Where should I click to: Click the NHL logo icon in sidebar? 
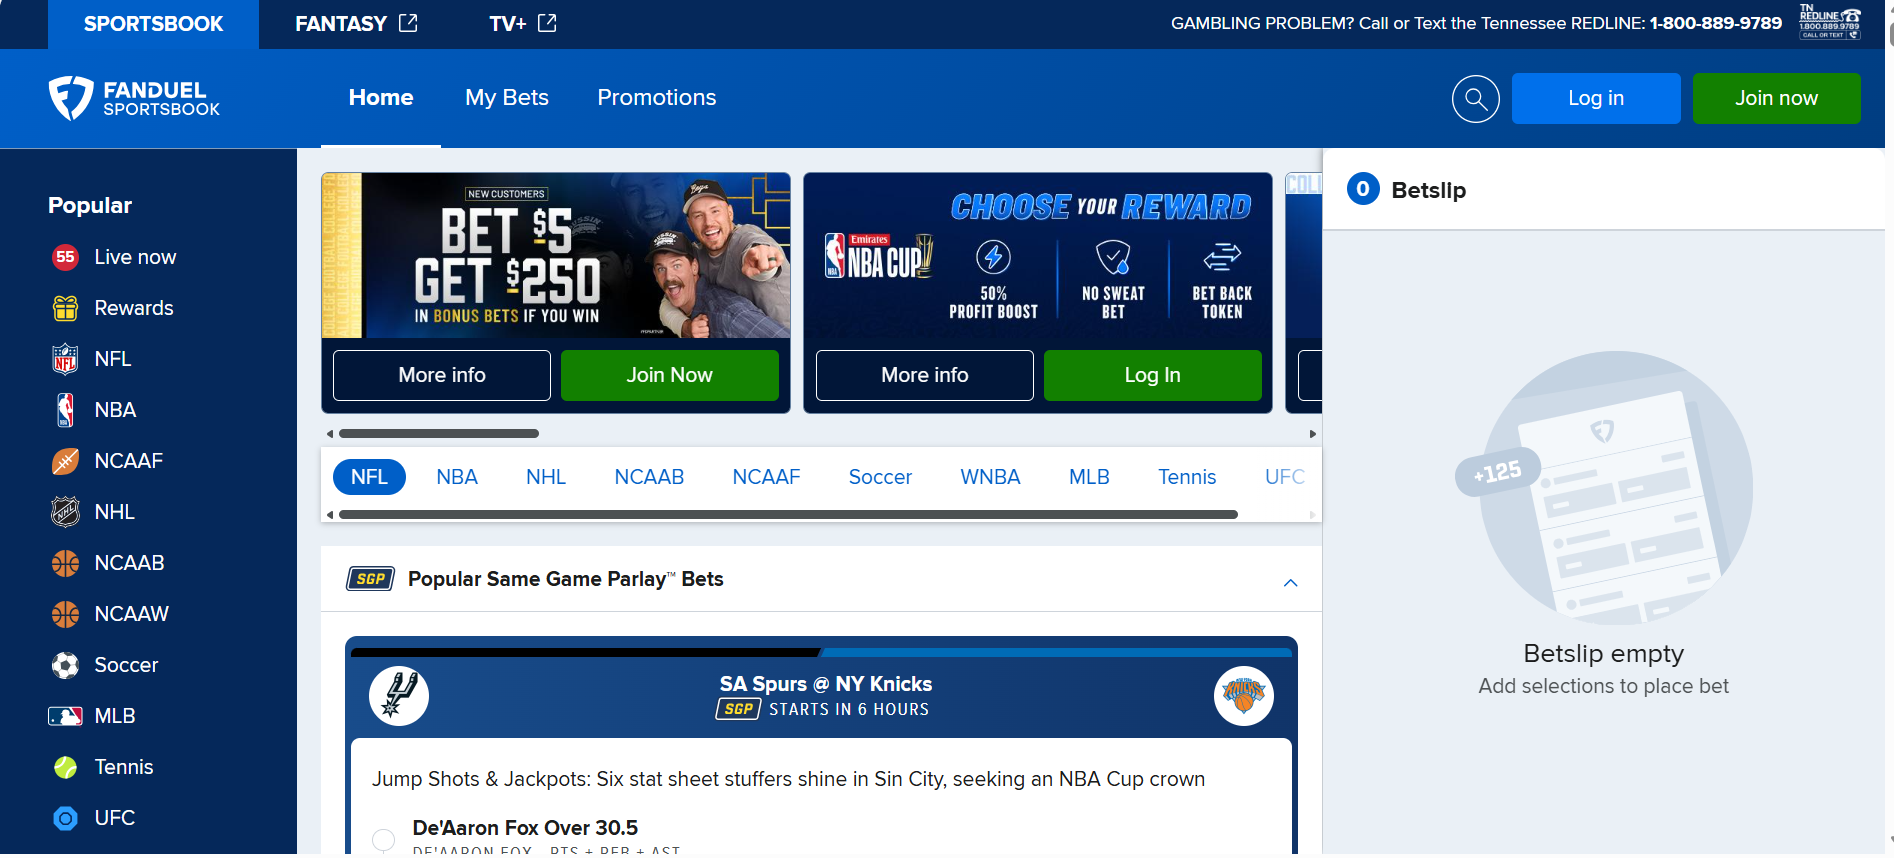65,512
